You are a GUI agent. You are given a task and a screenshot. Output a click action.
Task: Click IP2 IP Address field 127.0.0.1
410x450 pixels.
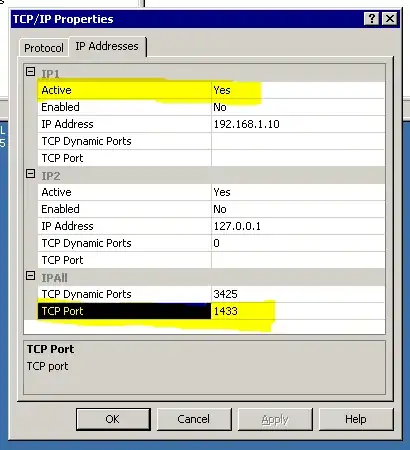pyautogui.click(x=298, y=226)
